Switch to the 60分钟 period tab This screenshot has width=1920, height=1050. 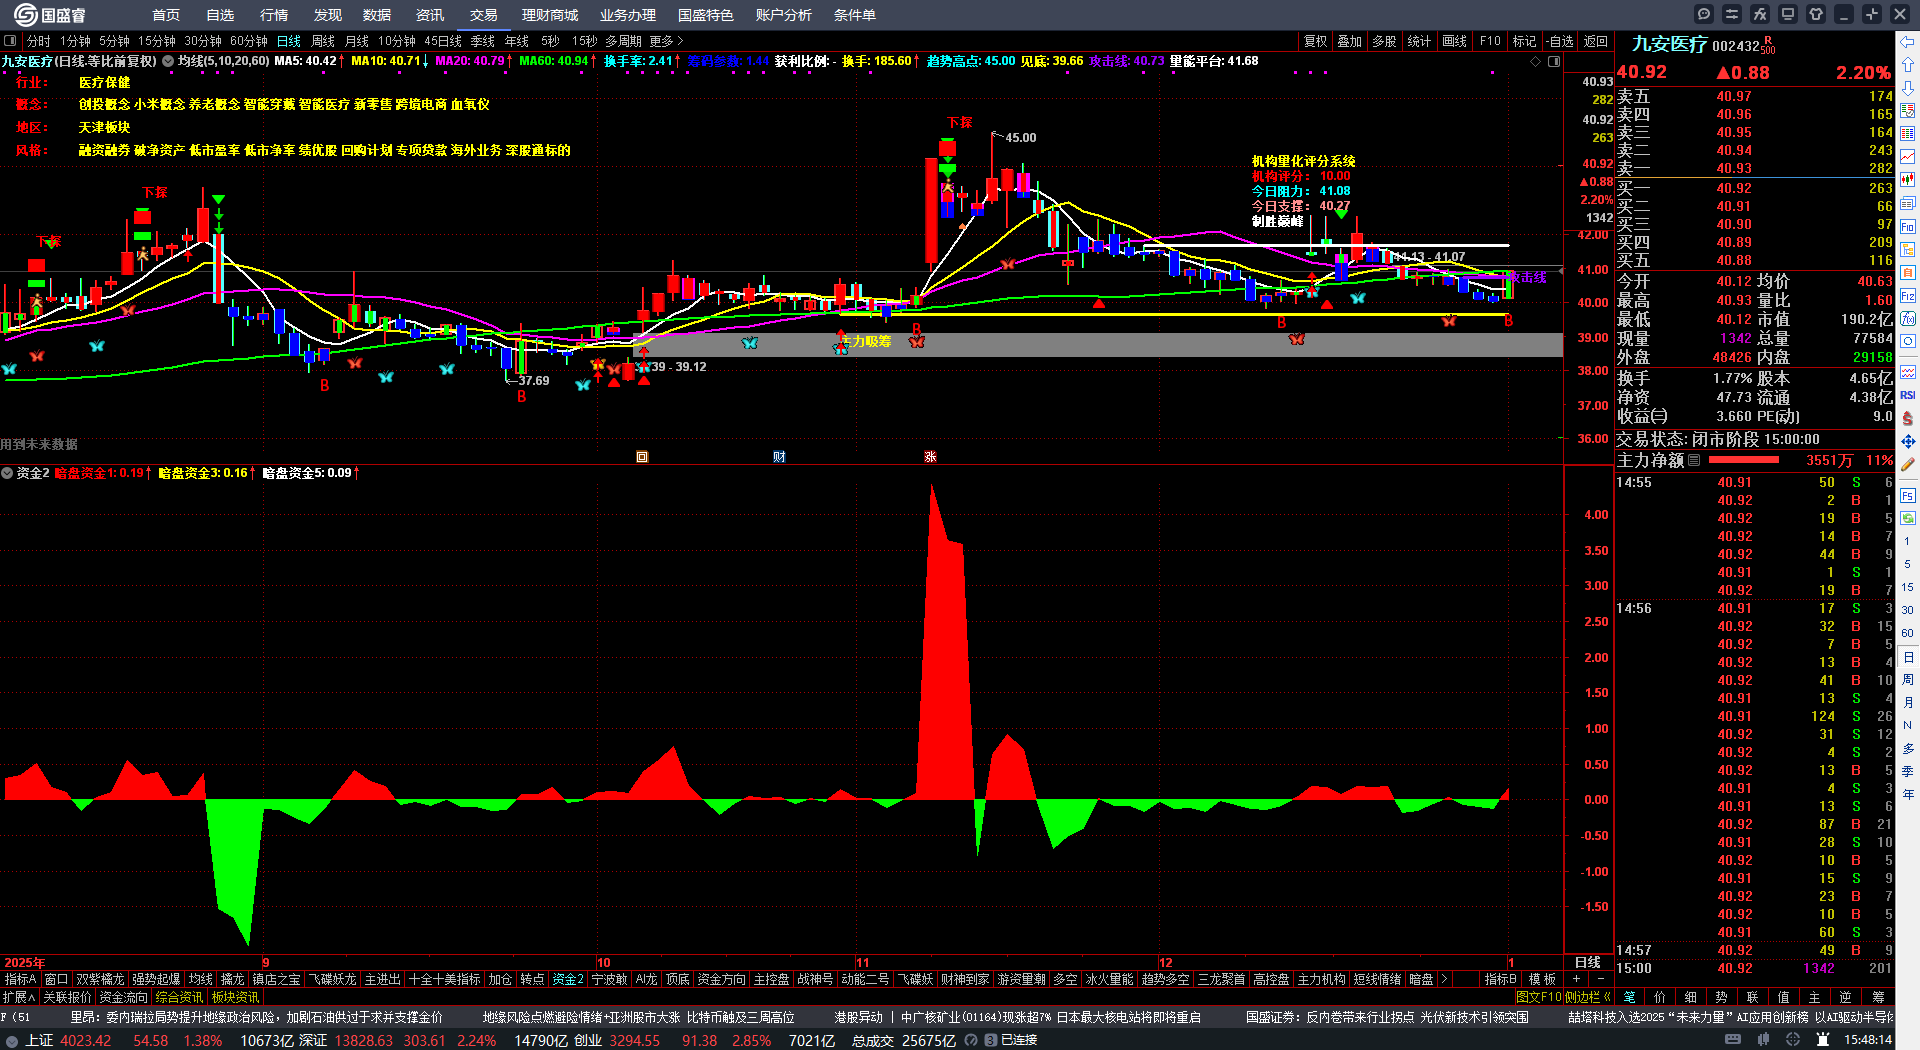click(249, 41)
